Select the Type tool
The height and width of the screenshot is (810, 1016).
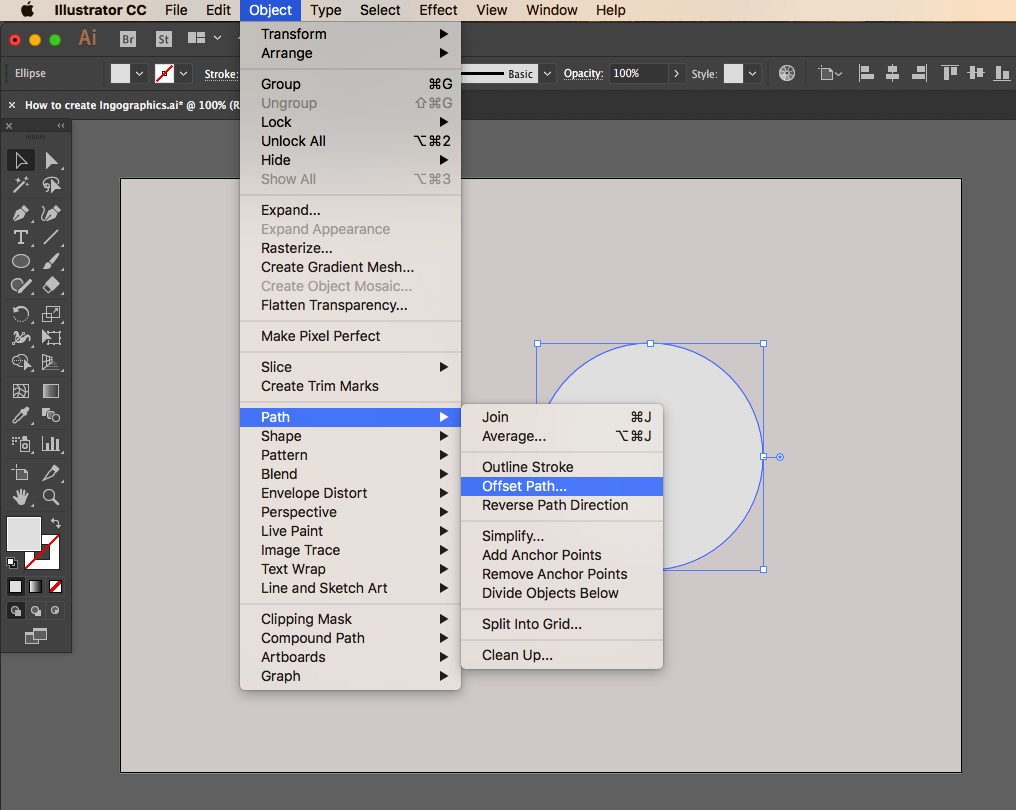(x=21, y=237)
